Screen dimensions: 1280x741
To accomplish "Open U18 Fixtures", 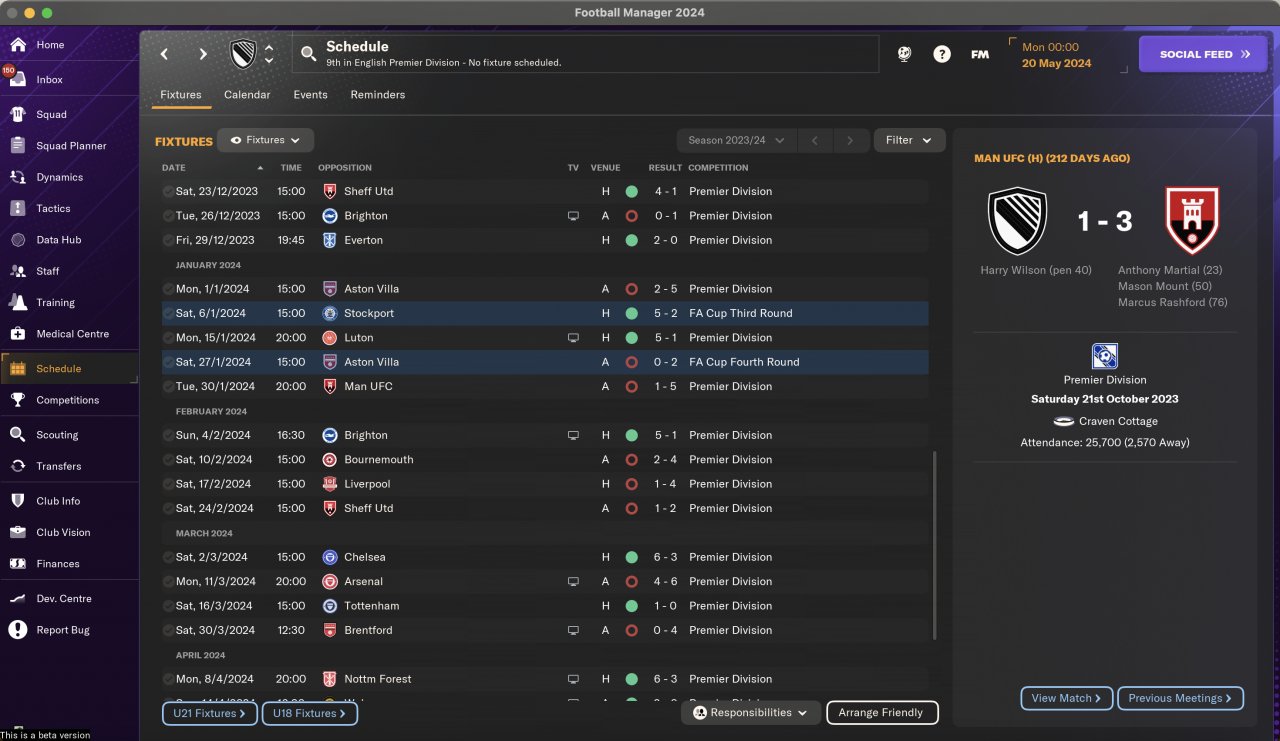I will pos(310,713).
